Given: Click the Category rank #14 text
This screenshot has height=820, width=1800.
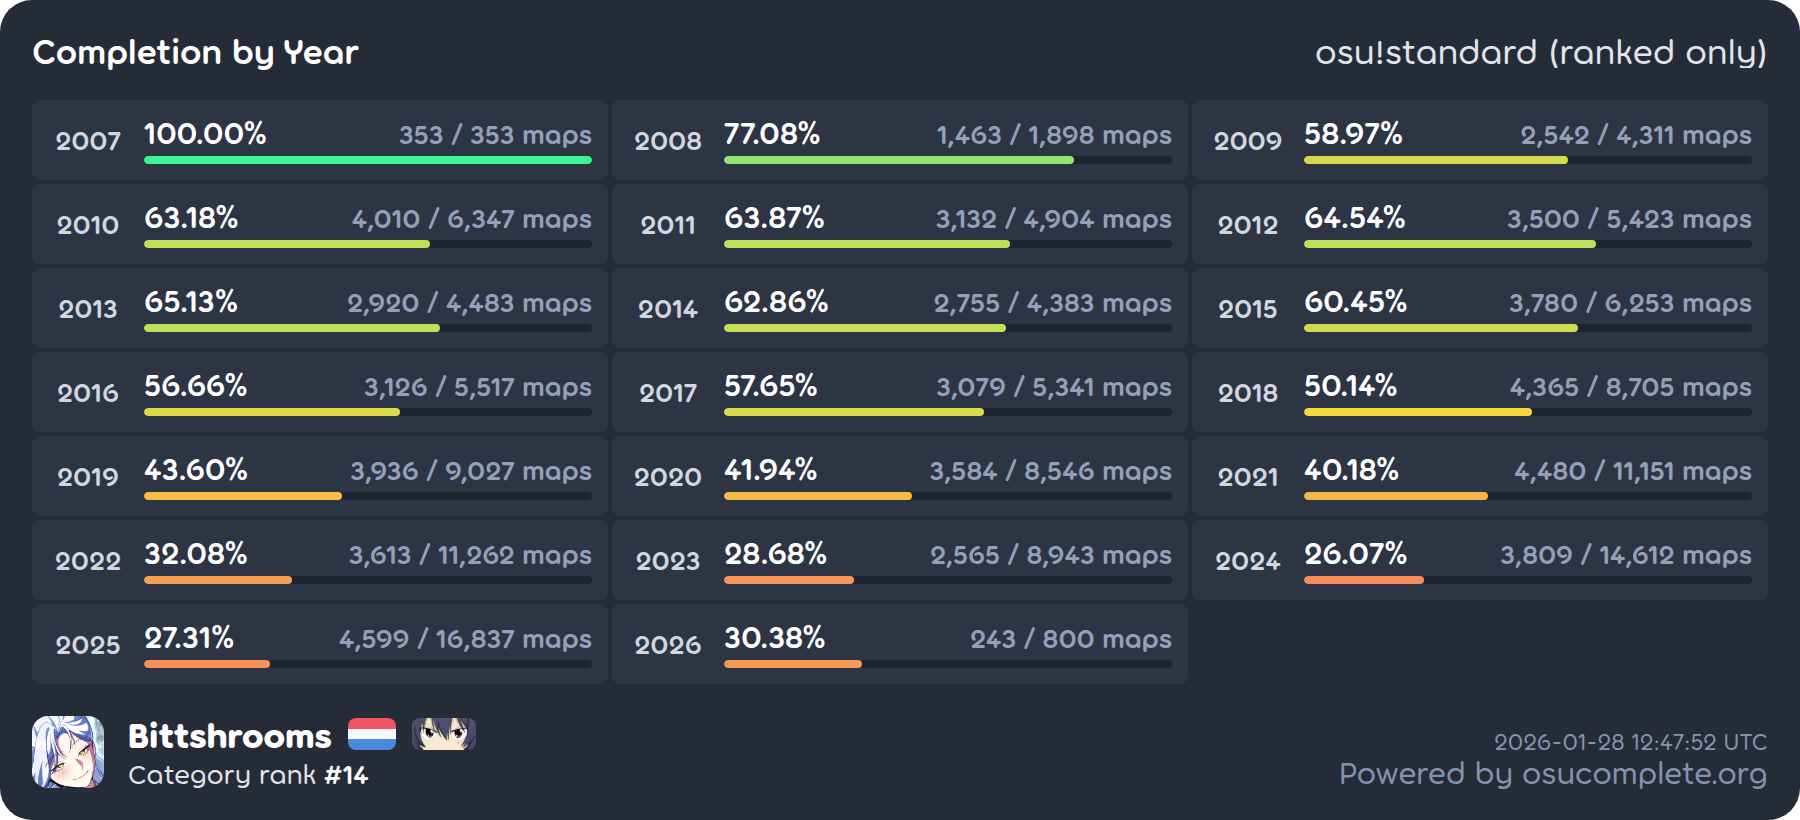Looking at the screenshot, I should click(248, 775).
